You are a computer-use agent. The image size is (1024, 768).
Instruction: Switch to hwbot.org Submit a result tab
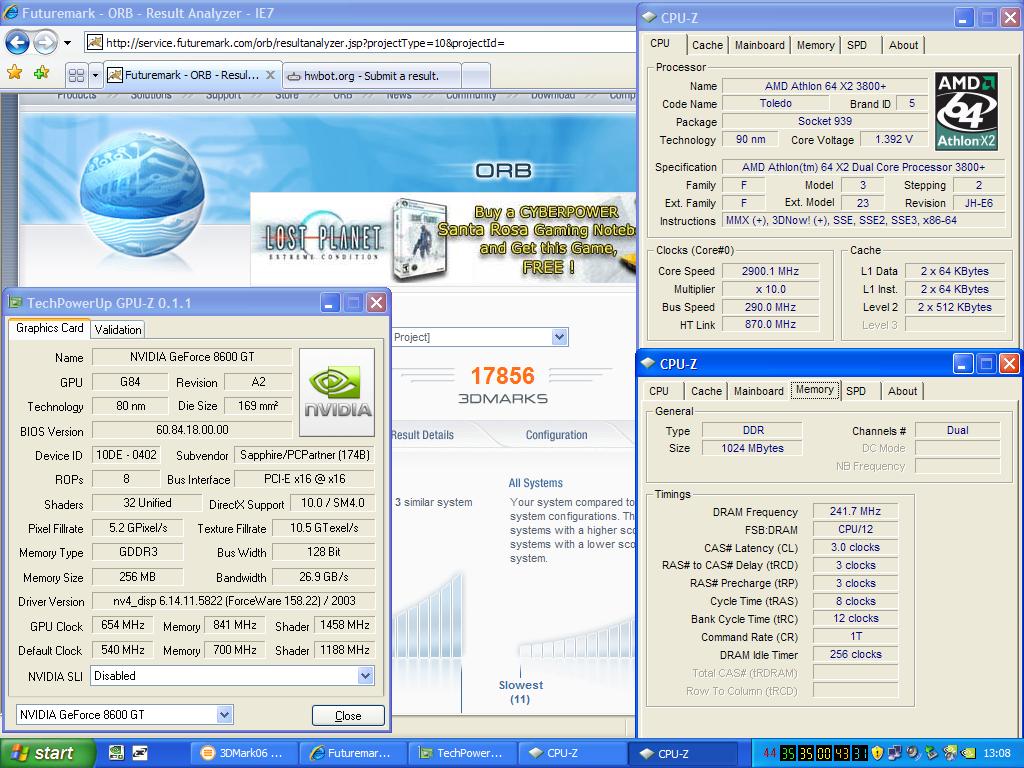(x=372, y=76)
